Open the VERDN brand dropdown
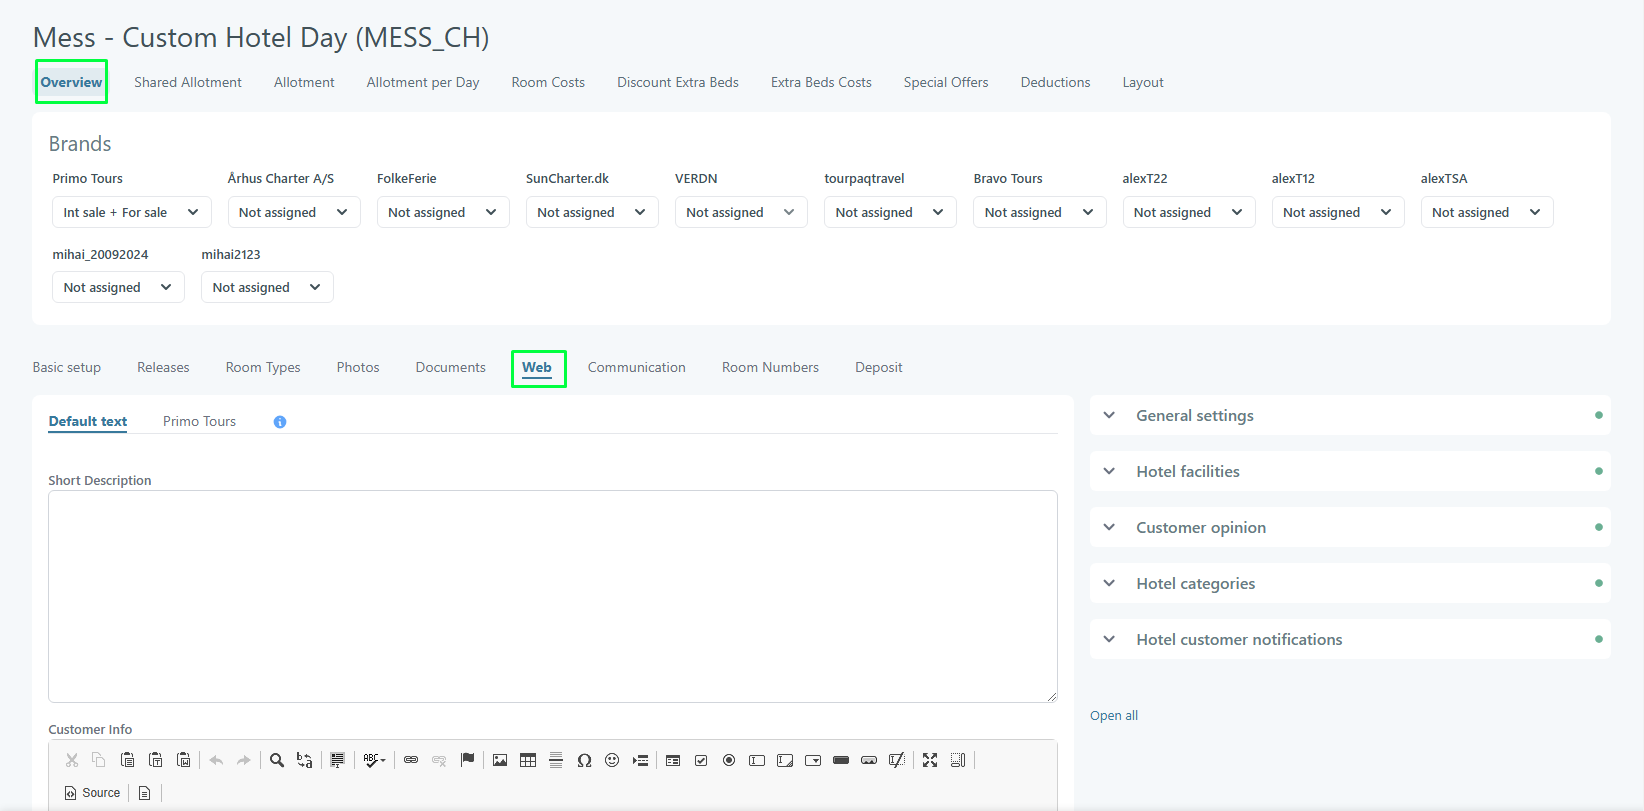The height and width of the screenshot is (811, 1644). [x=740, y=212]
